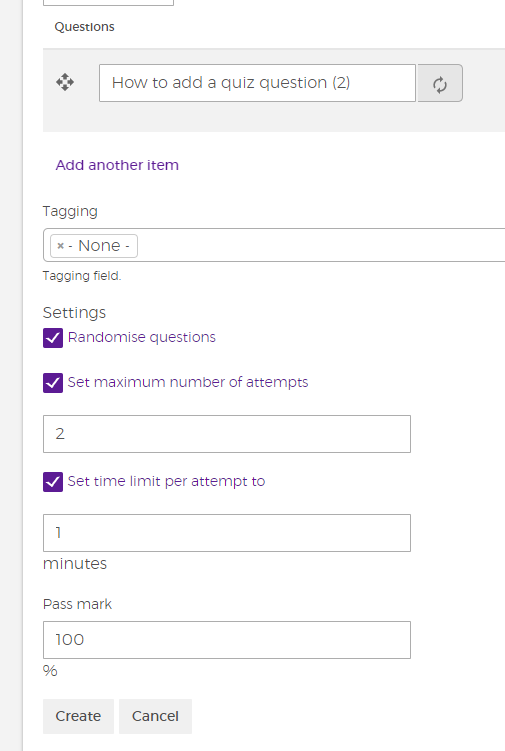Click the Set time limit per attempt to label
Screen dimensions: 505x751
pyautogui.click(x=166, y=481)
